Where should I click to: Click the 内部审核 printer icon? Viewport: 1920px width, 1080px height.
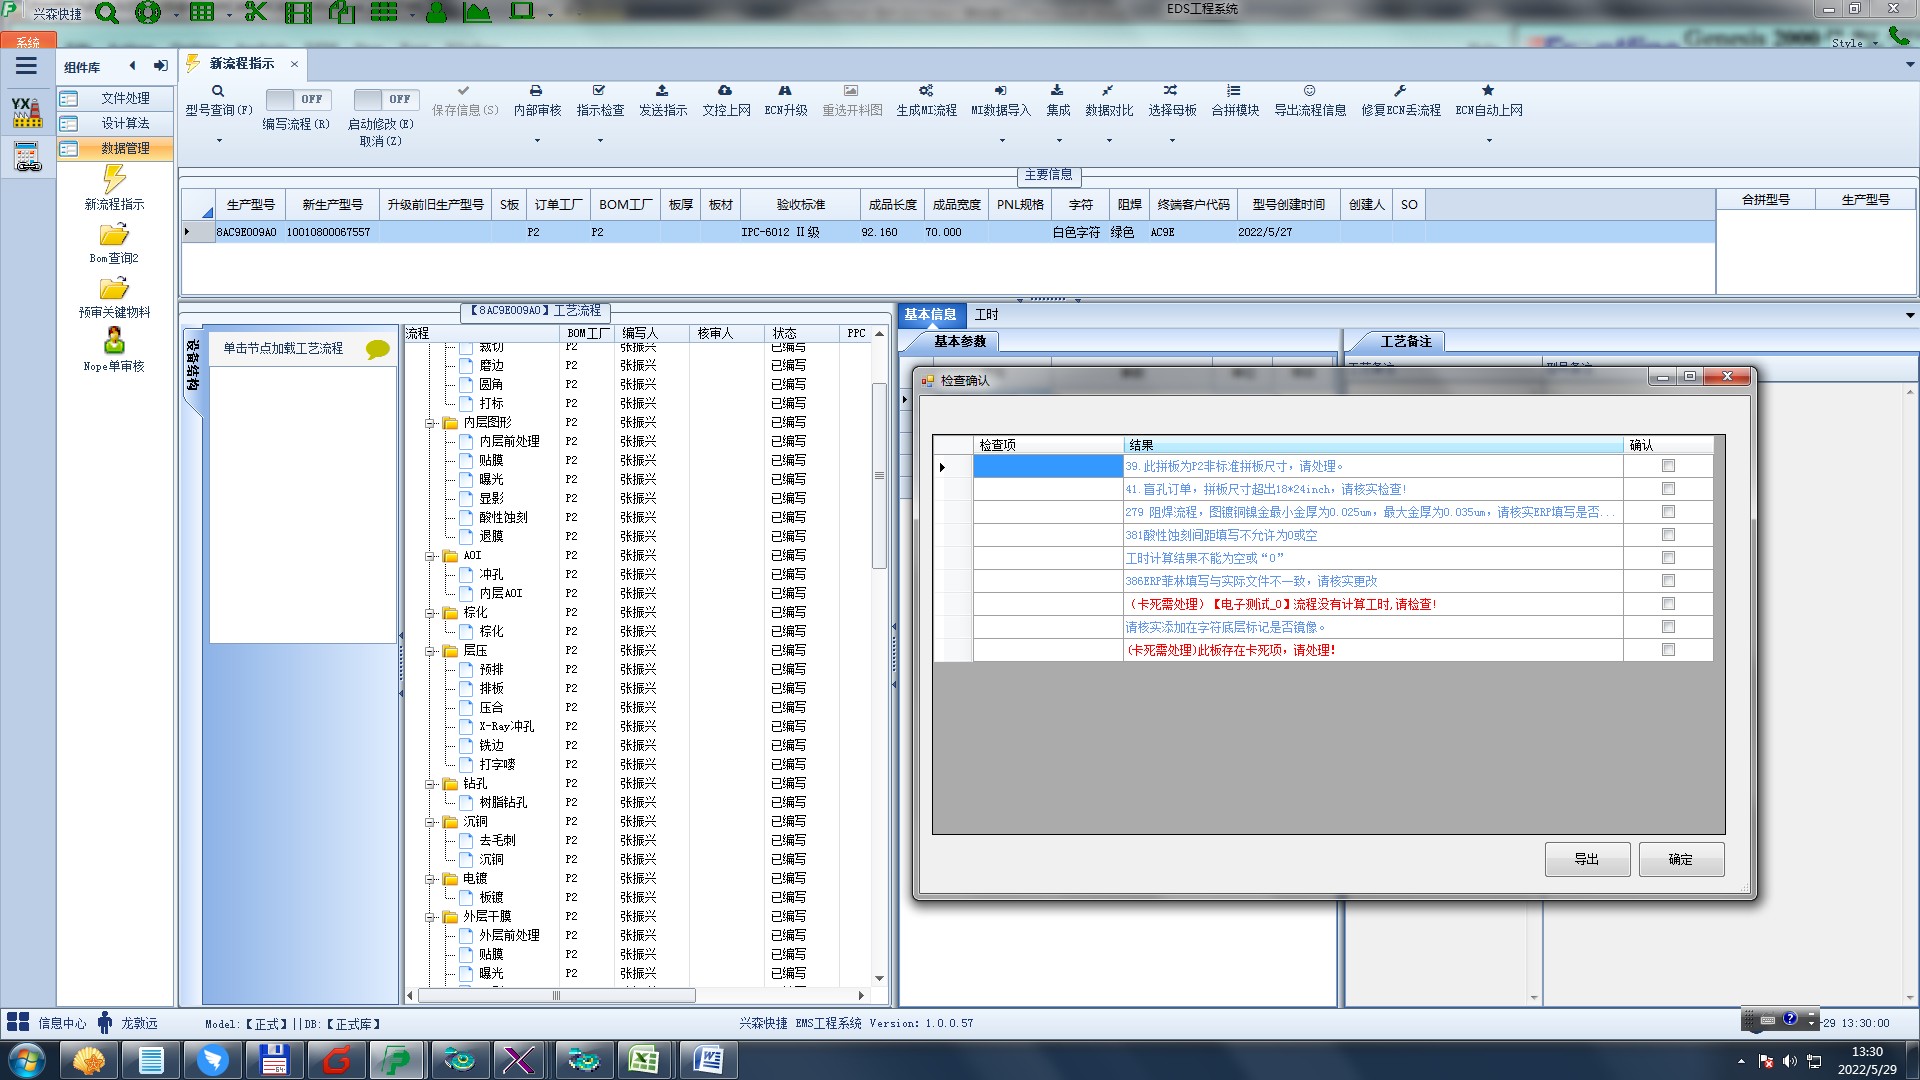(536, 91)
